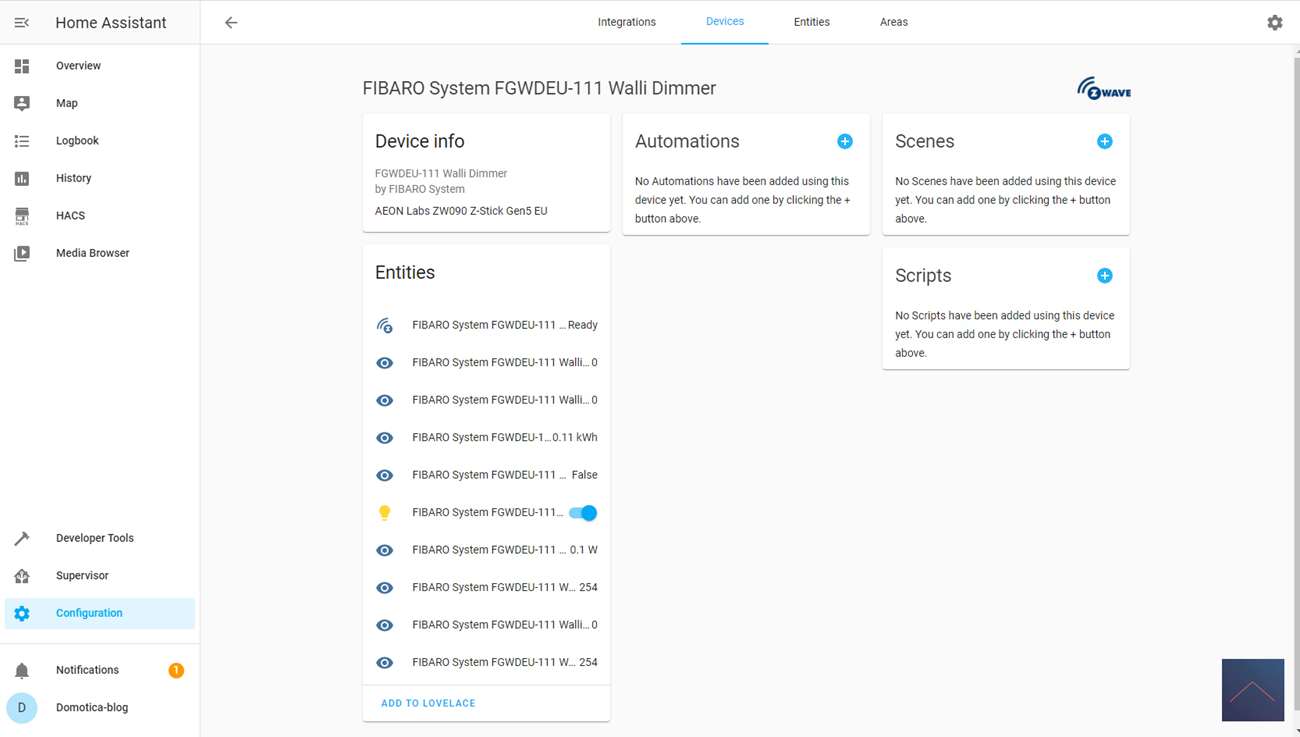Switch to the Entities tab
This screenshot has height=737, width=1300.
(x=811, y=22)
